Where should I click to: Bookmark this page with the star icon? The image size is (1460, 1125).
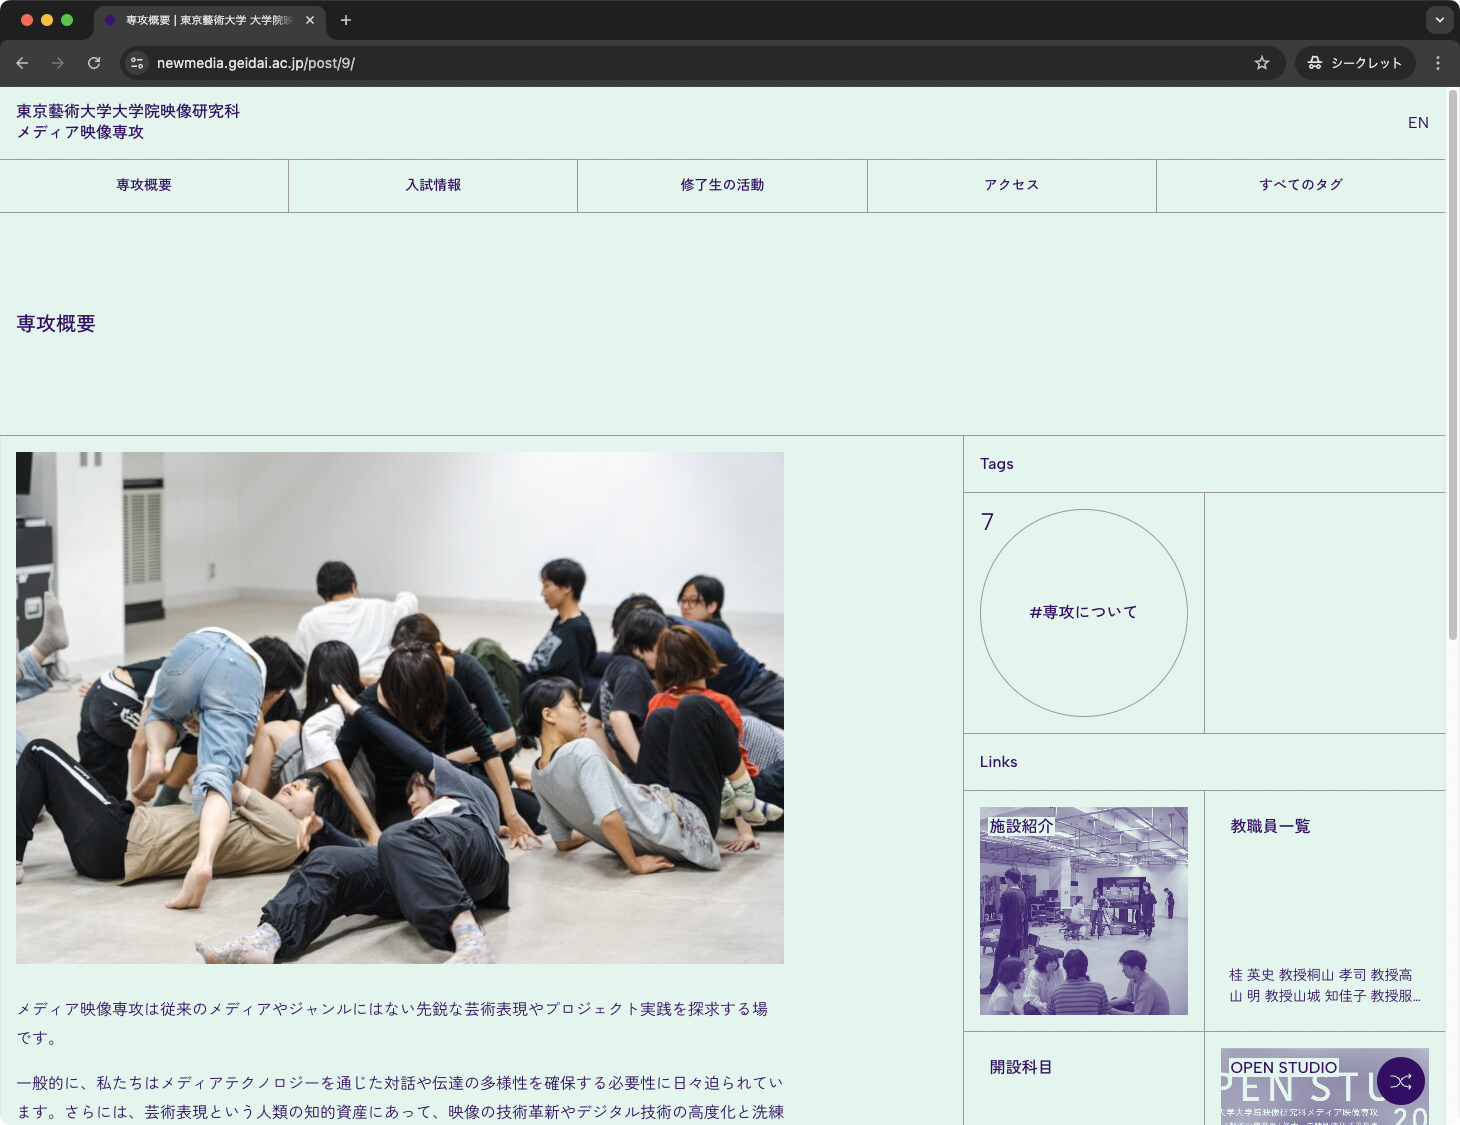[1262, 63]
